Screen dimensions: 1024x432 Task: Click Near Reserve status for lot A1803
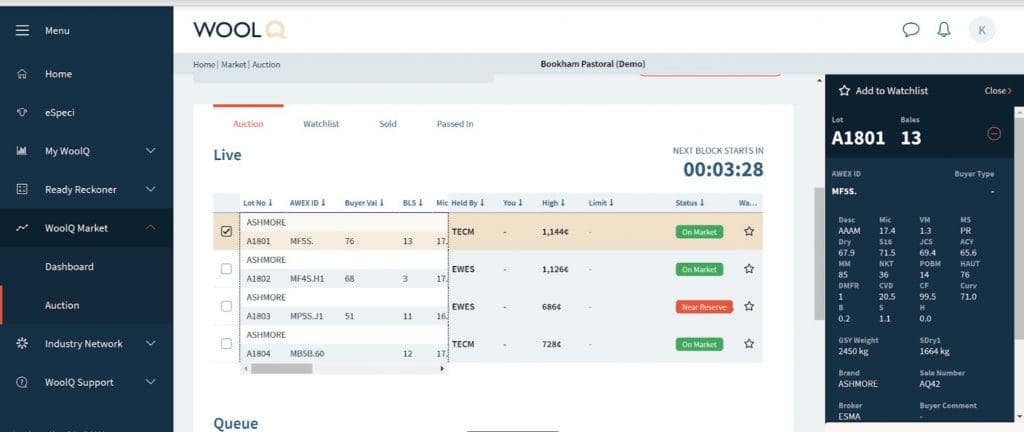point(704,307)
